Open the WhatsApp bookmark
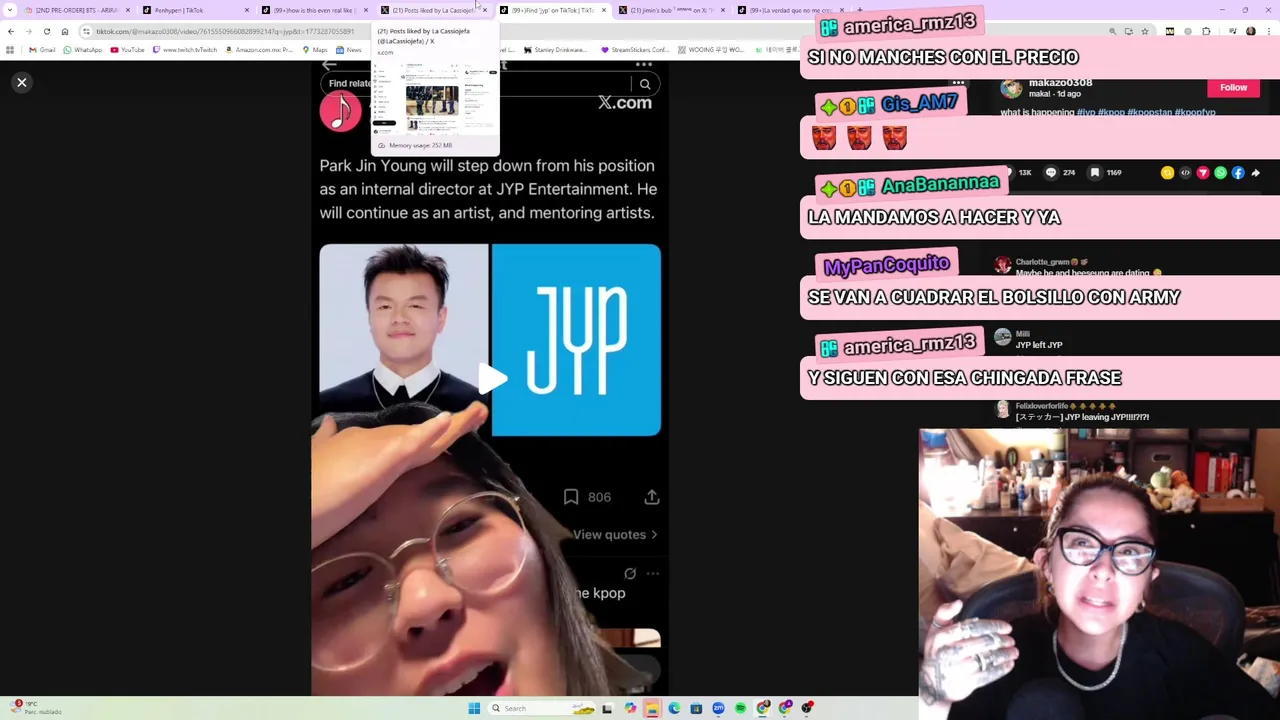The image size is (1280, 720). click(82, 49)
